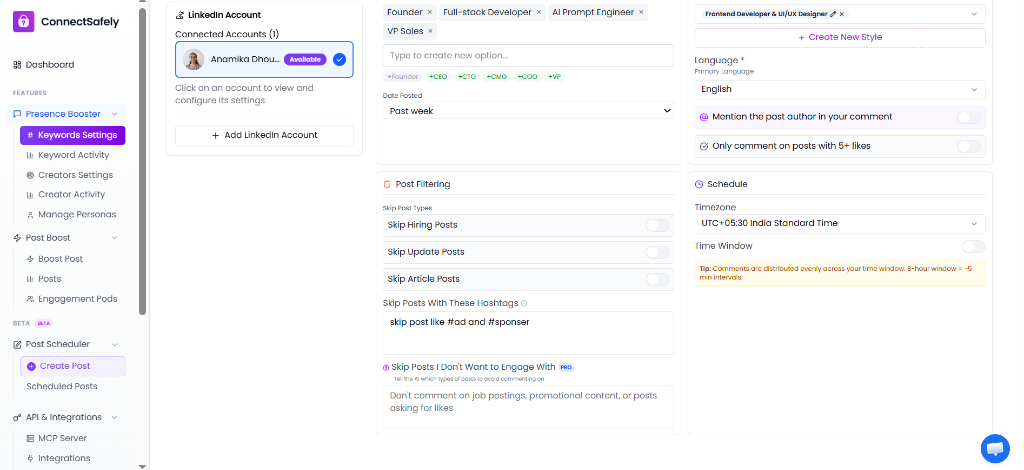Click the Creator Activity chart icon
Viewport: 1024px width, 470px height.
tap(30, 195)
